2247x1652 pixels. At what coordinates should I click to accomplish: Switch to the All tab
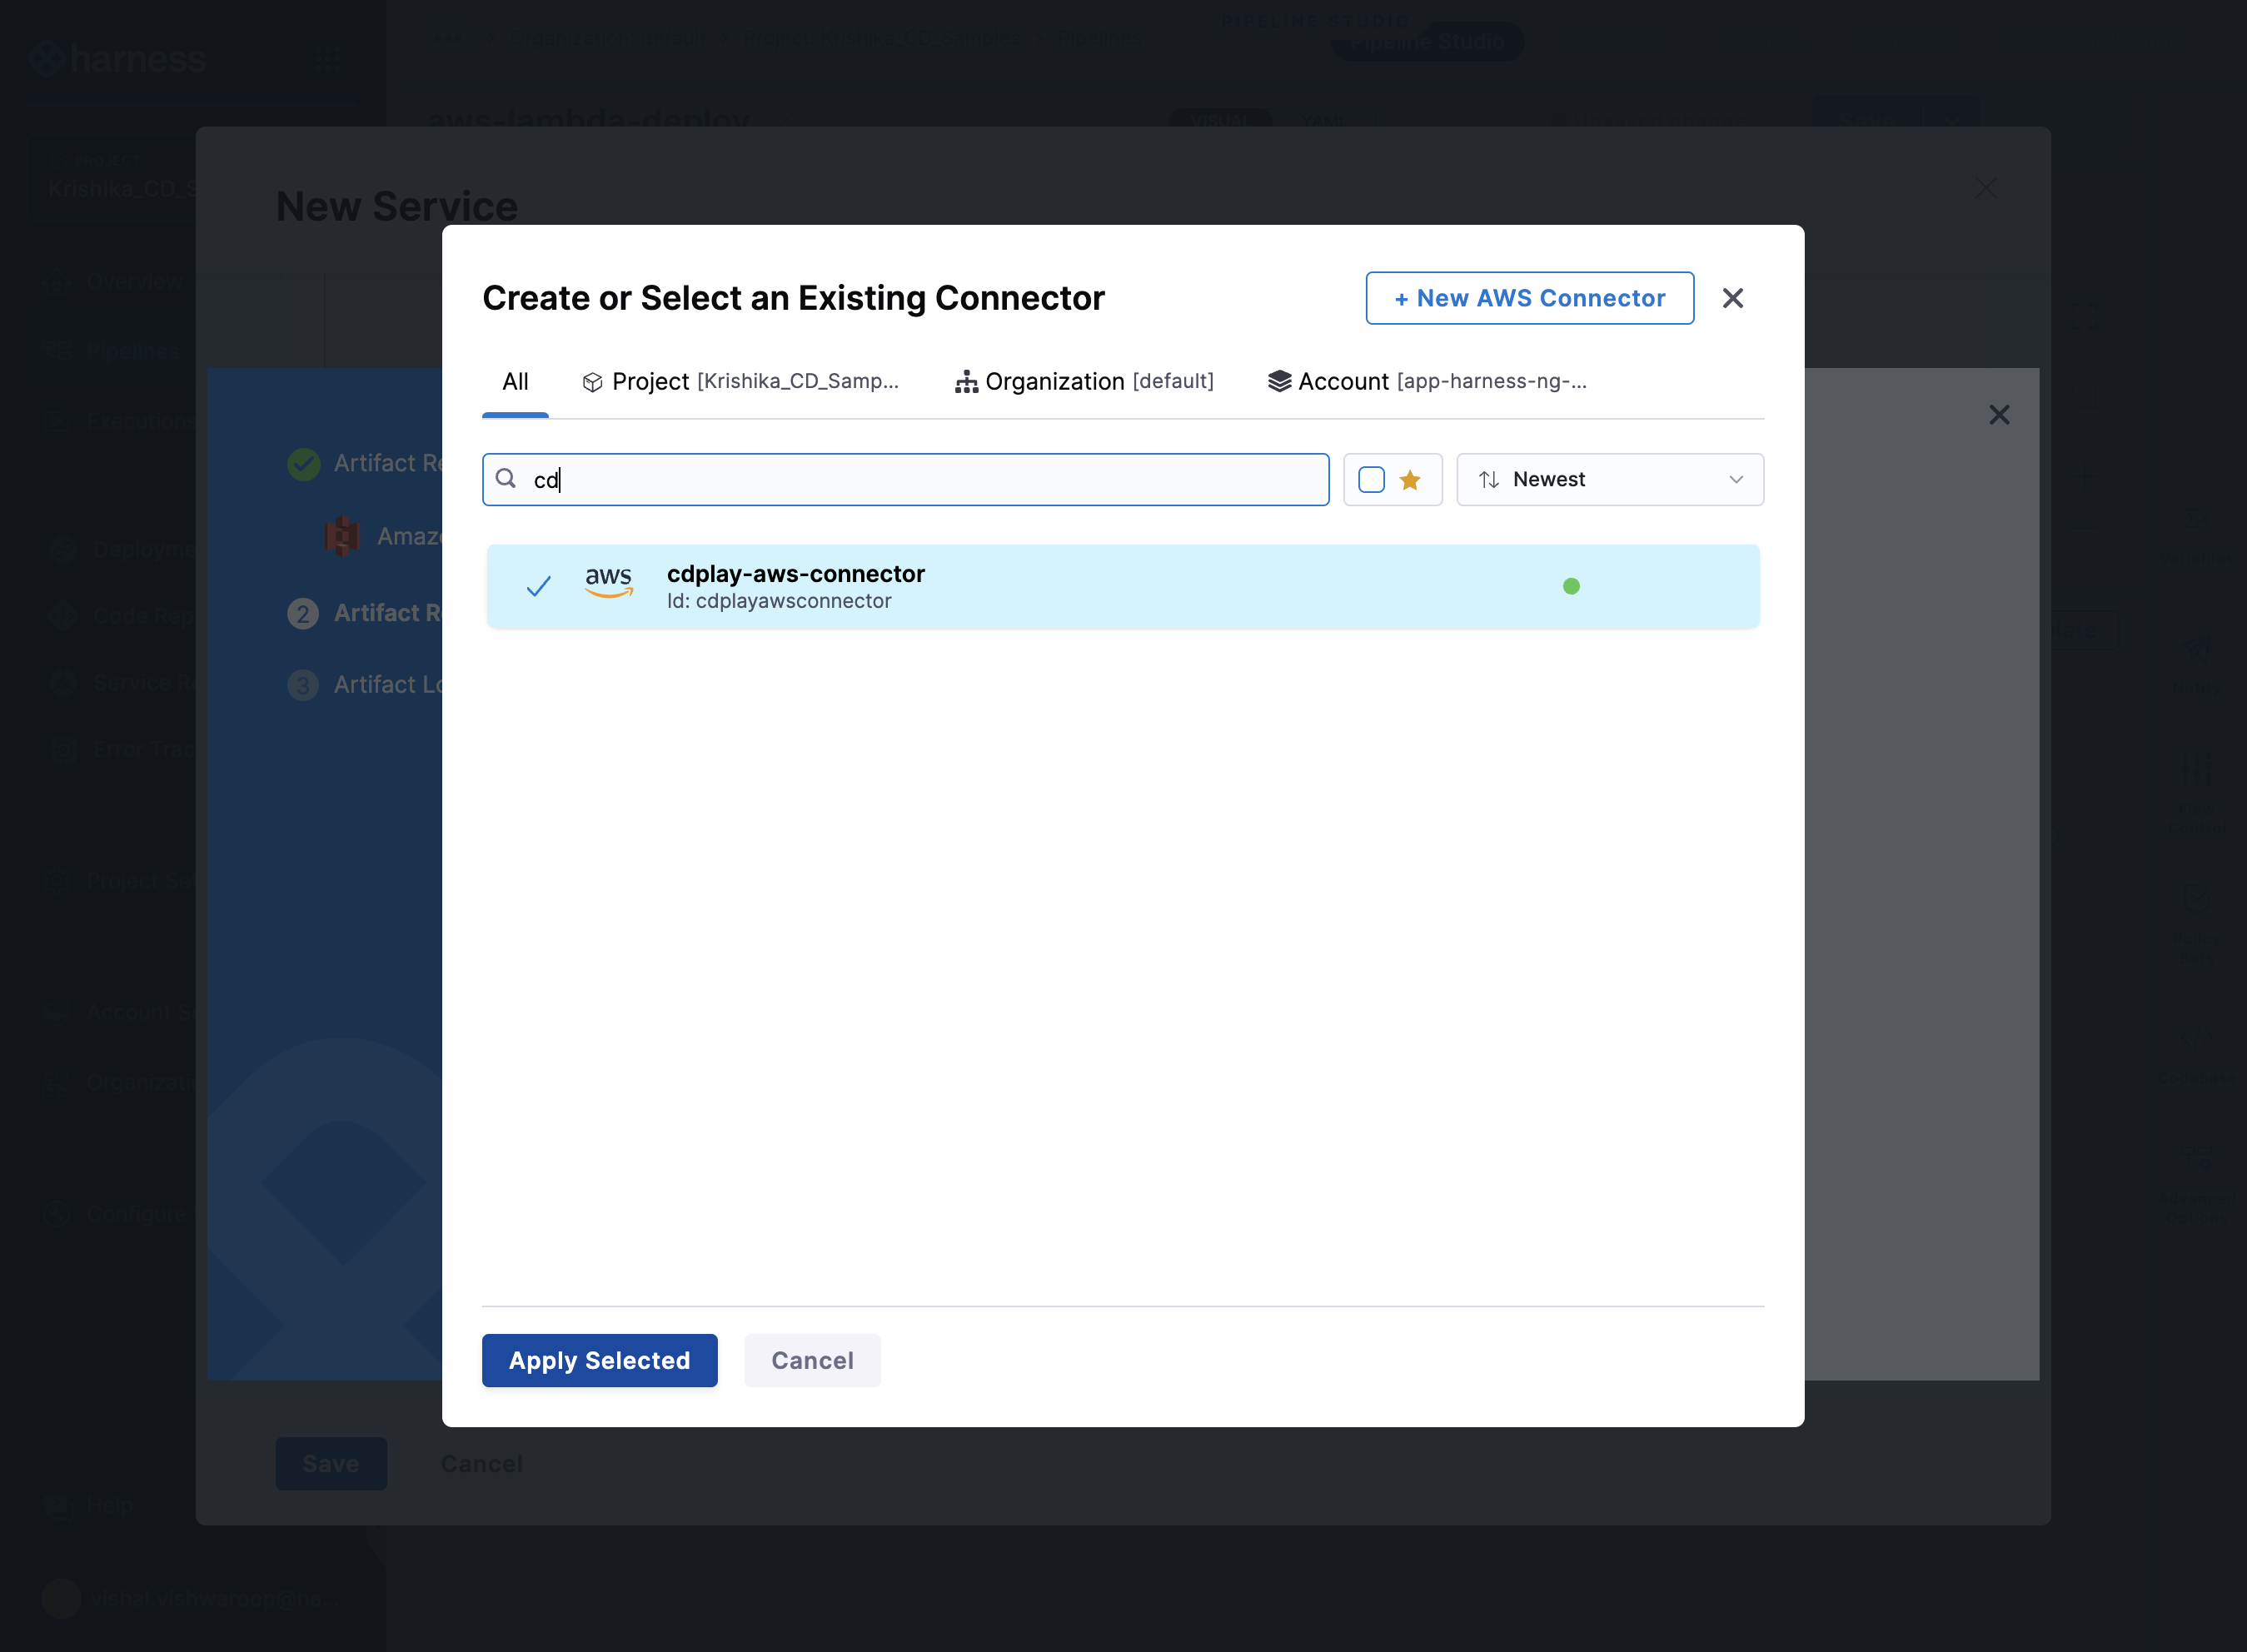515,382
